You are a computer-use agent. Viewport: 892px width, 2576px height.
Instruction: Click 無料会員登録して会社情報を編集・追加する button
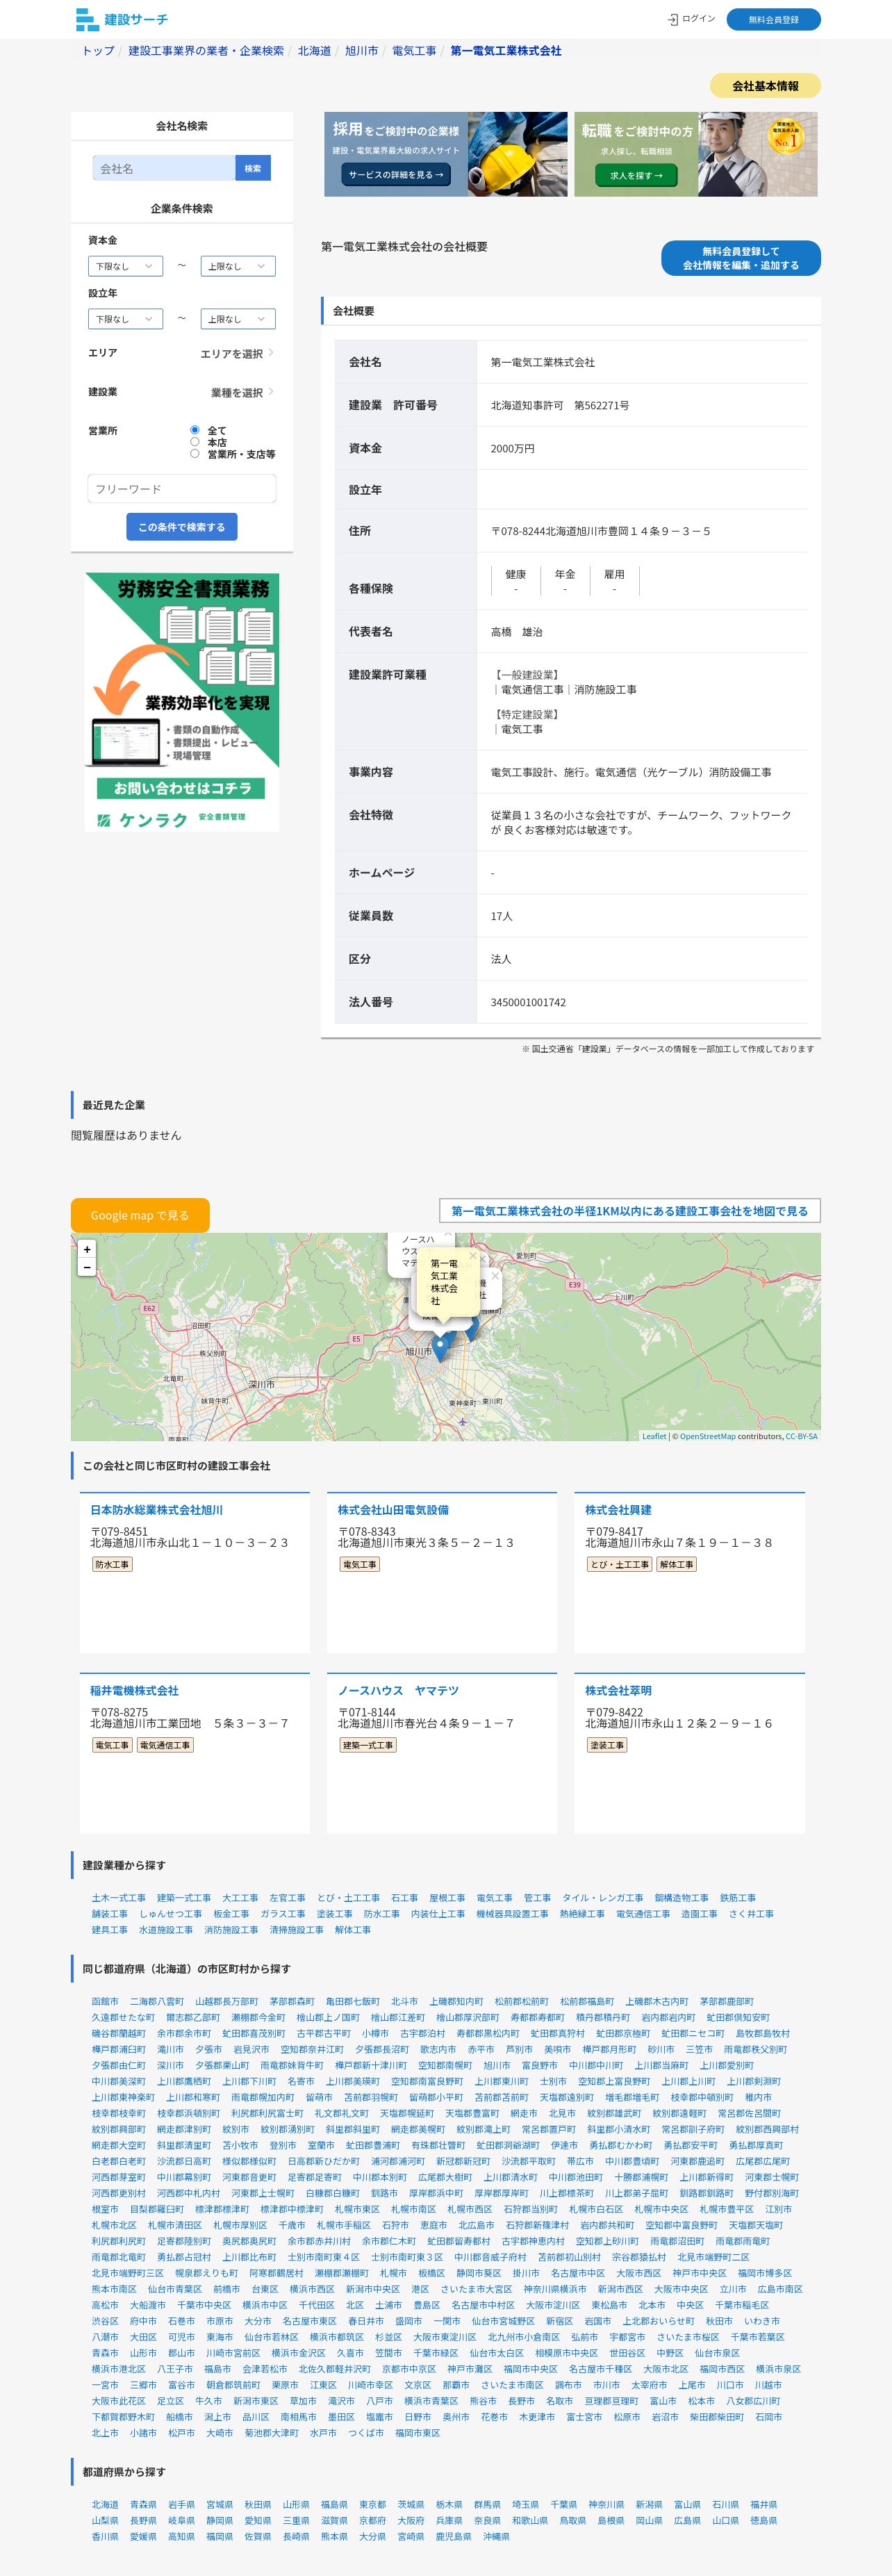coord(741,258)
